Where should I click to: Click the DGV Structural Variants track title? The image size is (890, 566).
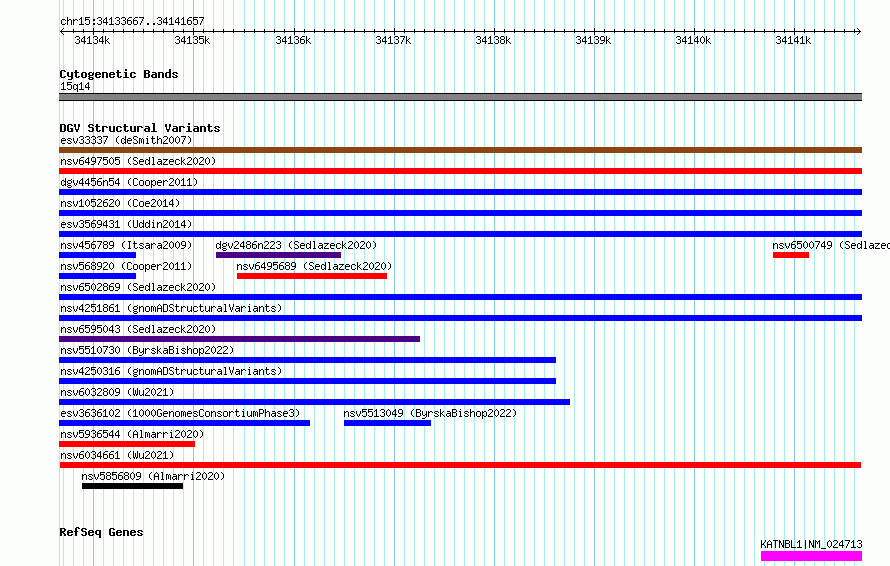pyautogui.click(x=140, y=128)
